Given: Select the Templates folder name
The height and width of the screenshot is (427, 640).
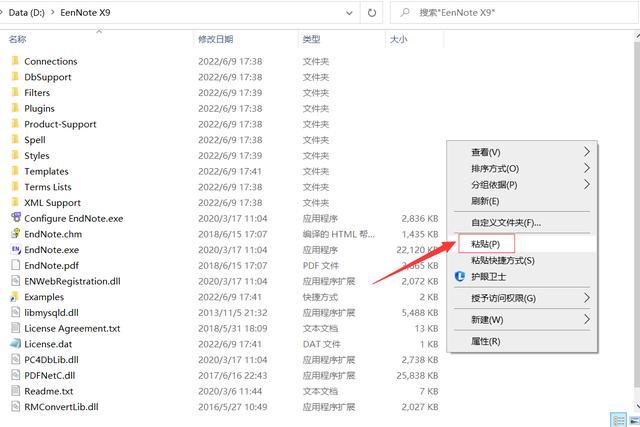Looking at the screenshot, I should 46,171.
